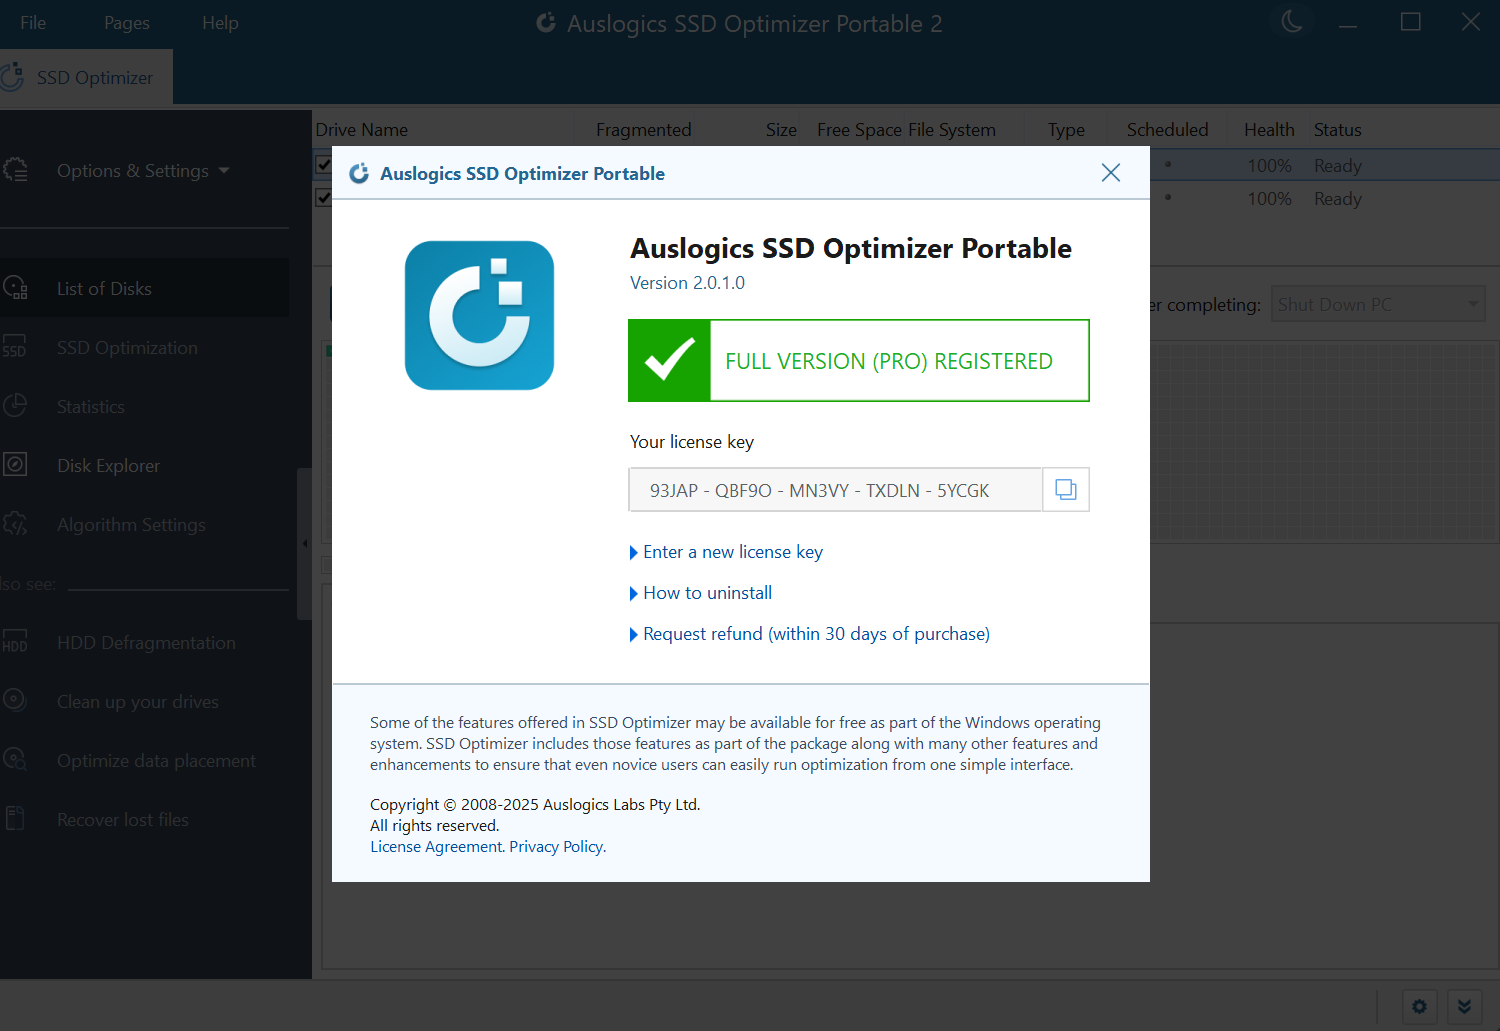Click Statistics pie chart icon
The width and height of the screenshot is (1500, 1031).
(15, 406)
